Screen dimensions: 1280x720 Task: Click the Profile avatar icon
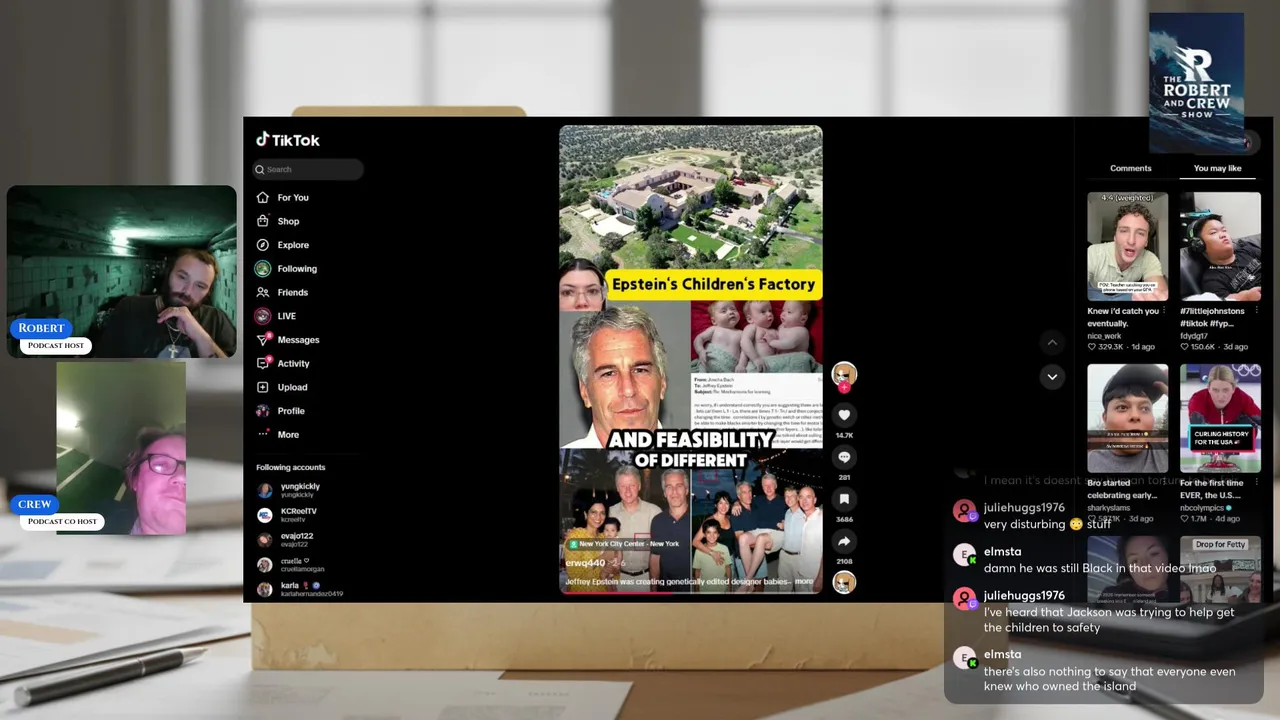[x=263, y=411]
